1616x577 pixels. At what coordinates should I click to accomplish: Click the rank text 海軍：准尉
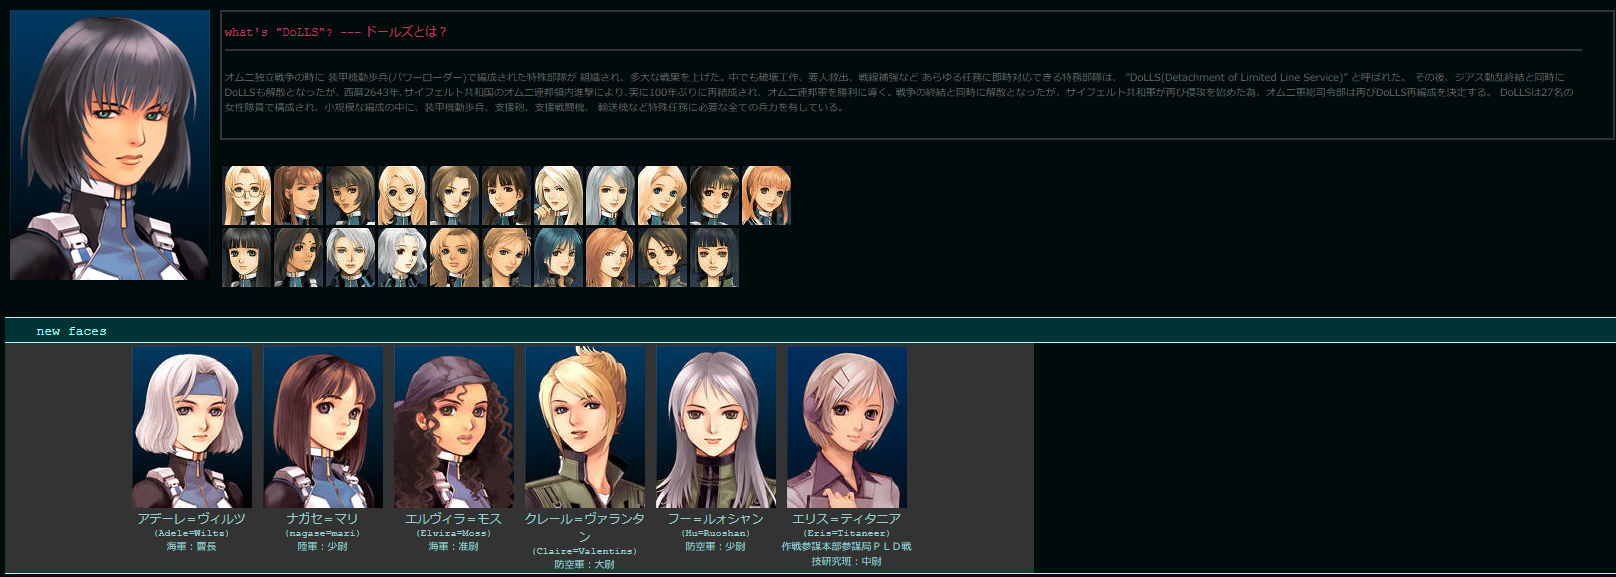[x=454, y=547]
